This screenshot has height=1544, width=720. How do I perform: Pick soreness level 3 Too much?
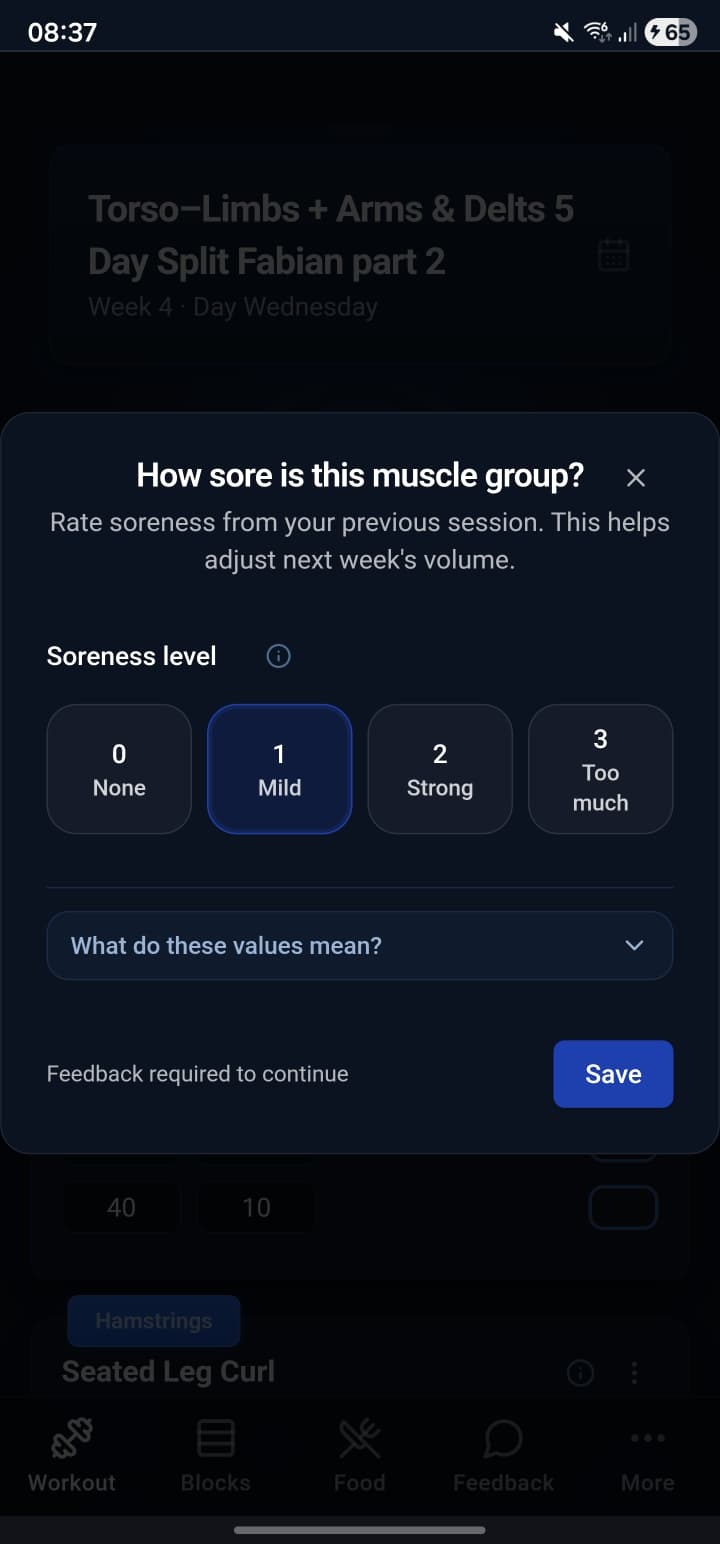tap(600, 768)
